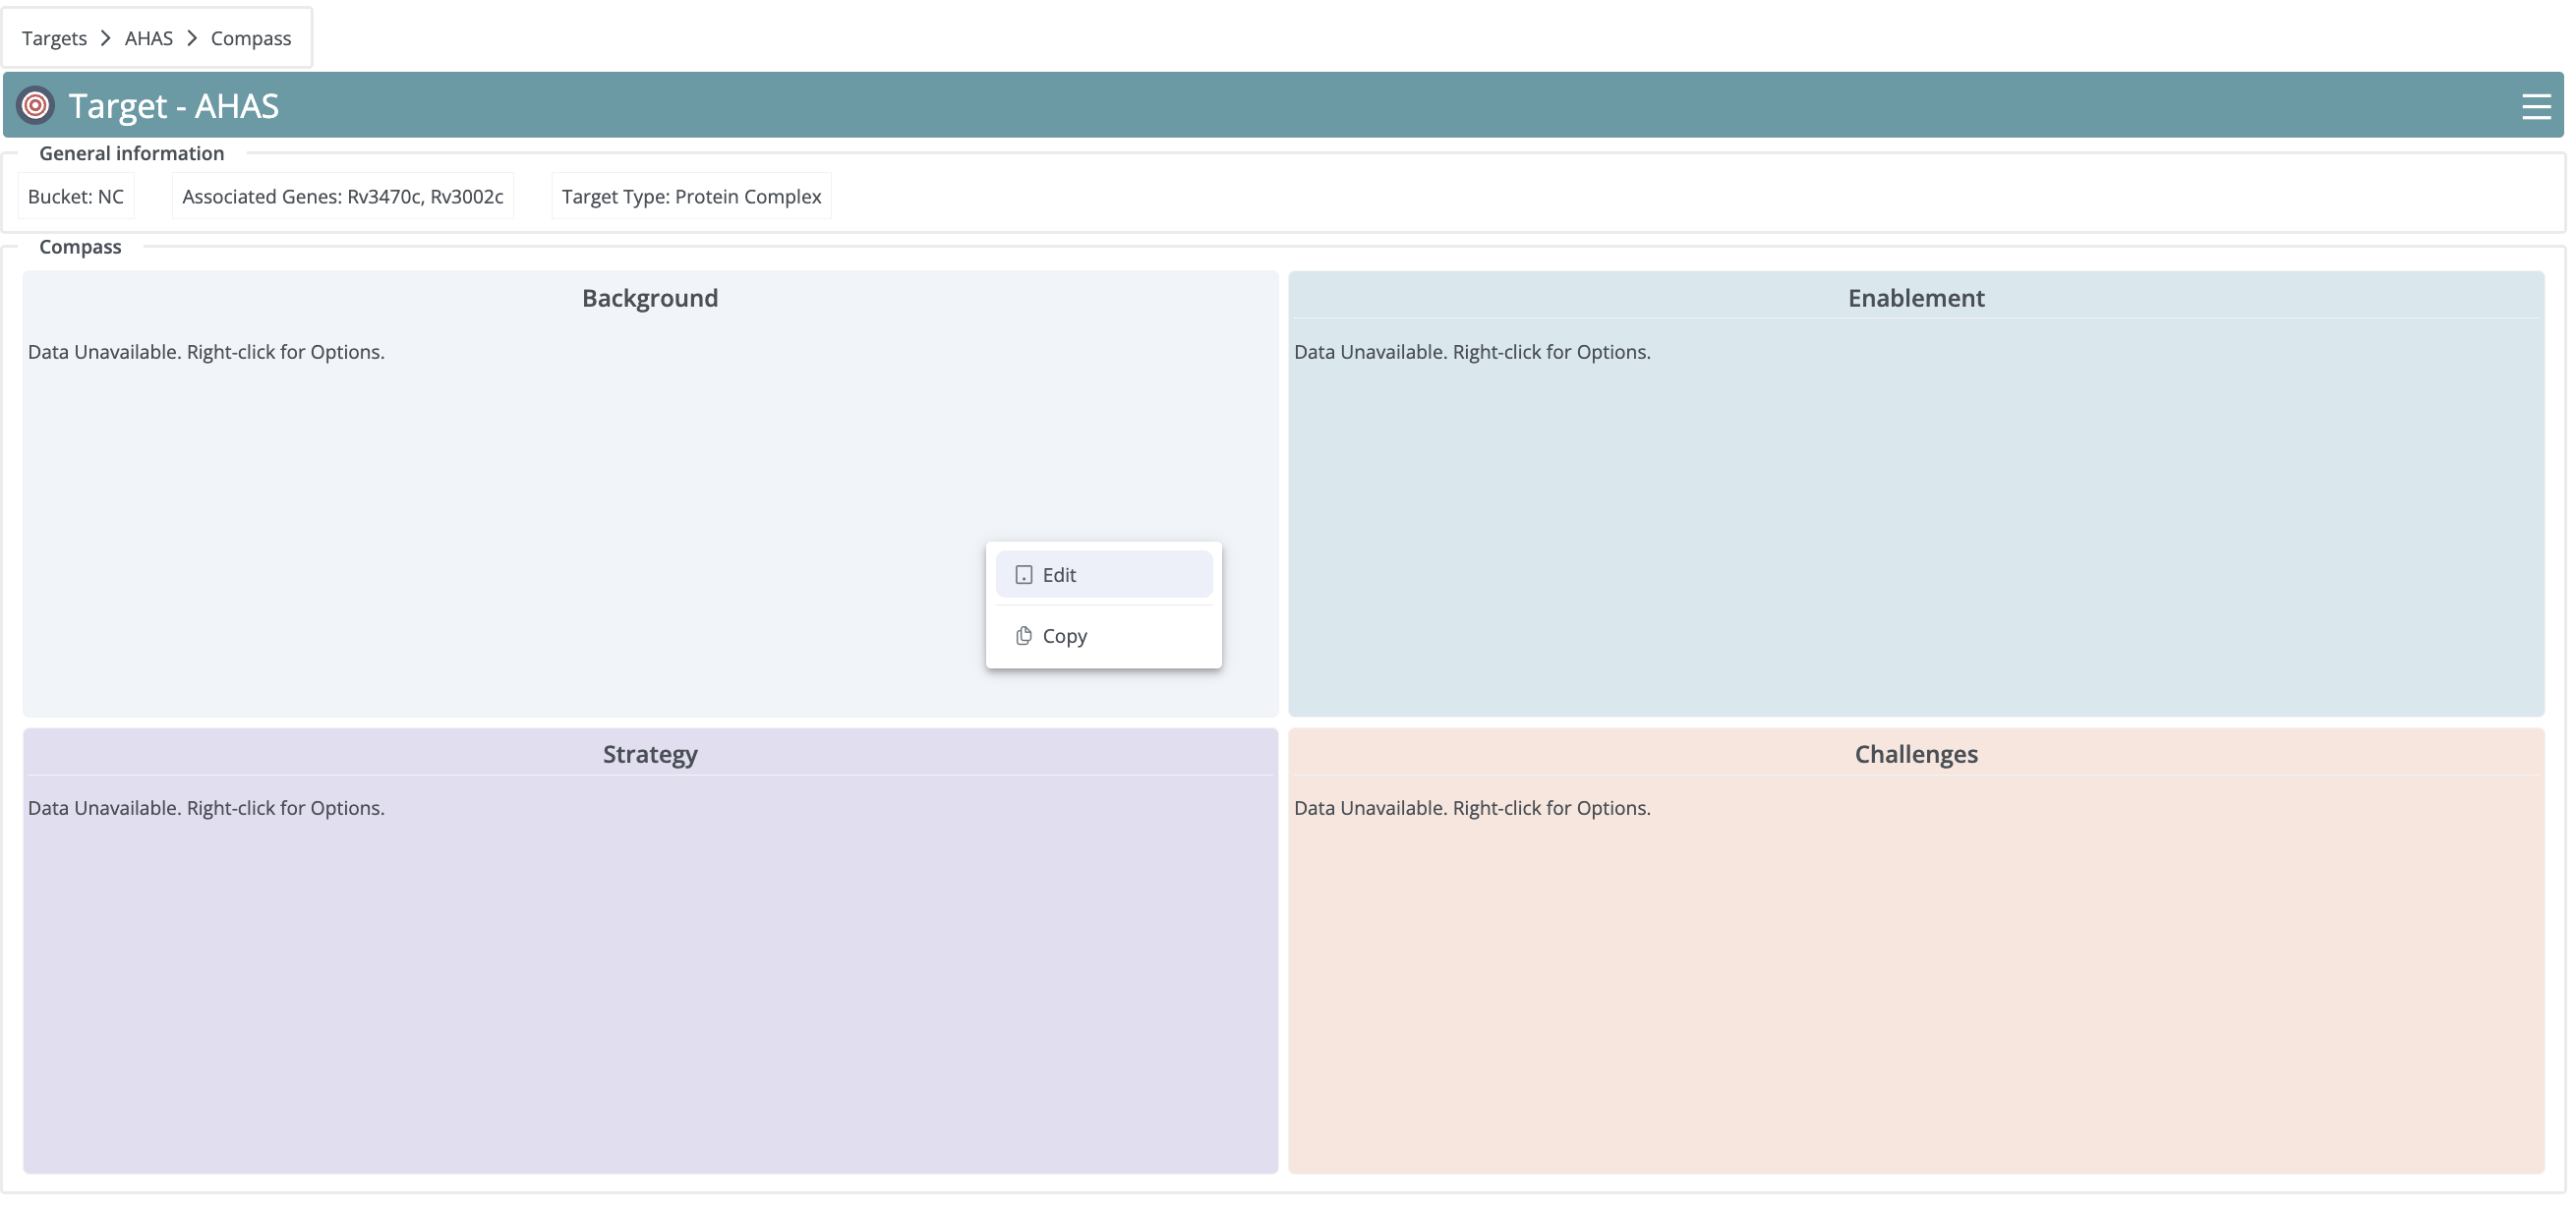Image resolution: width=2576 pixels, height=1211 pixels.
Task: Click Associated Genes: Rv3470c, Rv3002c
Action: coord(342,196)
